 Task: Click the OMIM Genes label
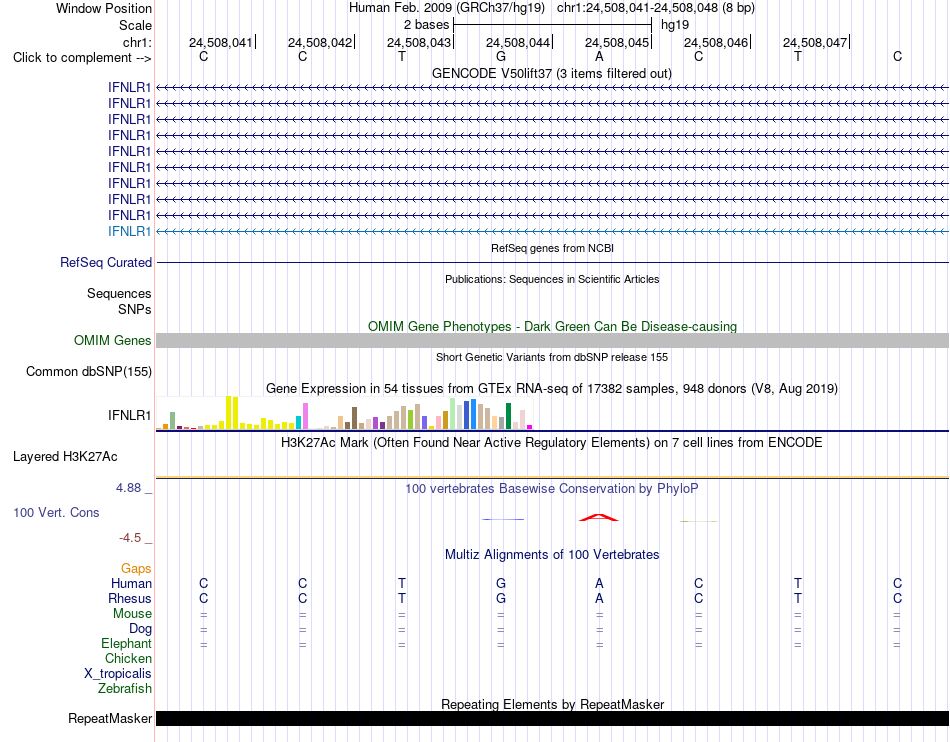coord(112,340)
